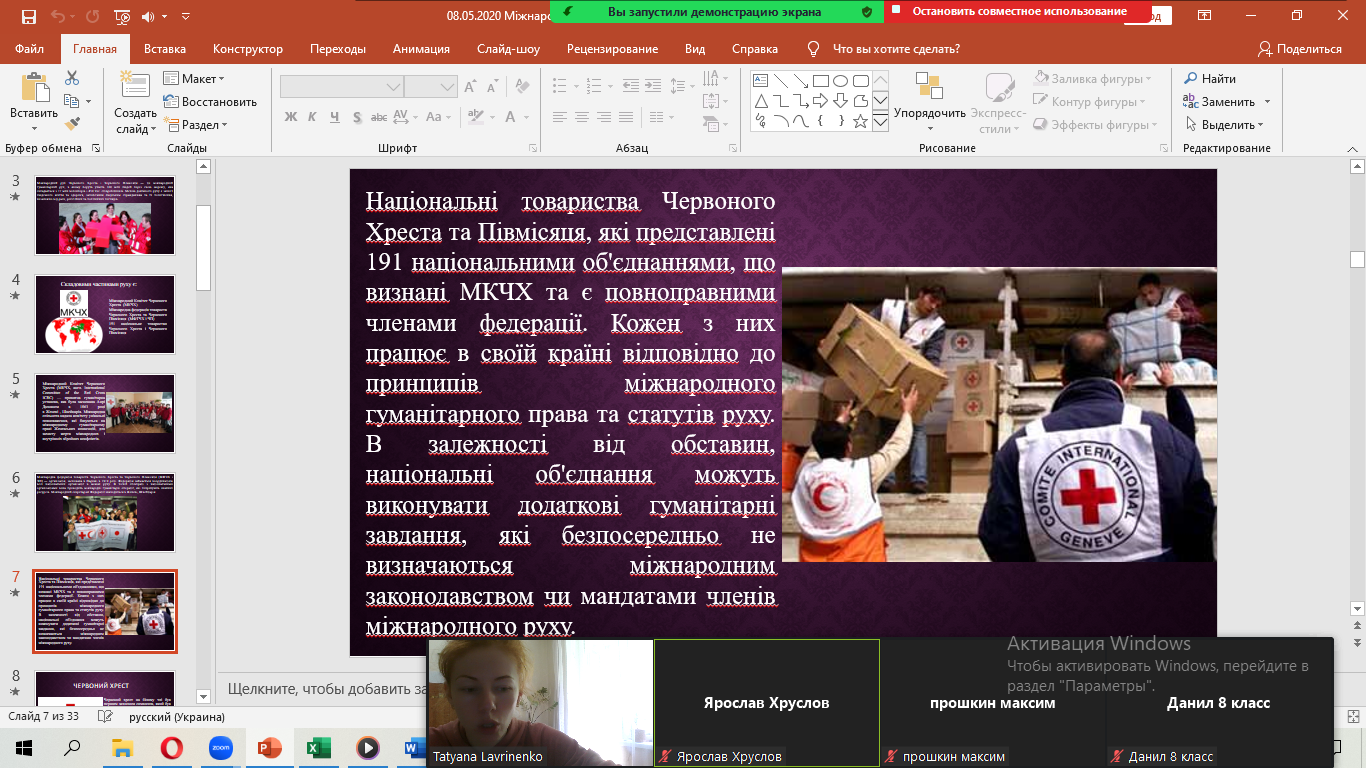The height and width of the screenshot is (768, 1366).
Task: Toggle underline Ч formatting
Action: (337, 116)
